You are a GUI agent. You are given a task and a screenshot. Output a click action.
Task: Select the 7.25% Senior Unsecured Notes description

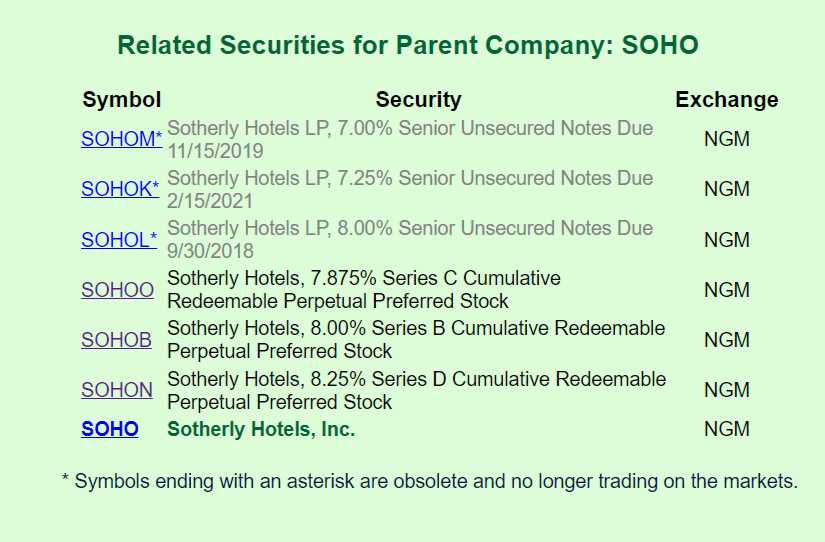click(410, 189)
